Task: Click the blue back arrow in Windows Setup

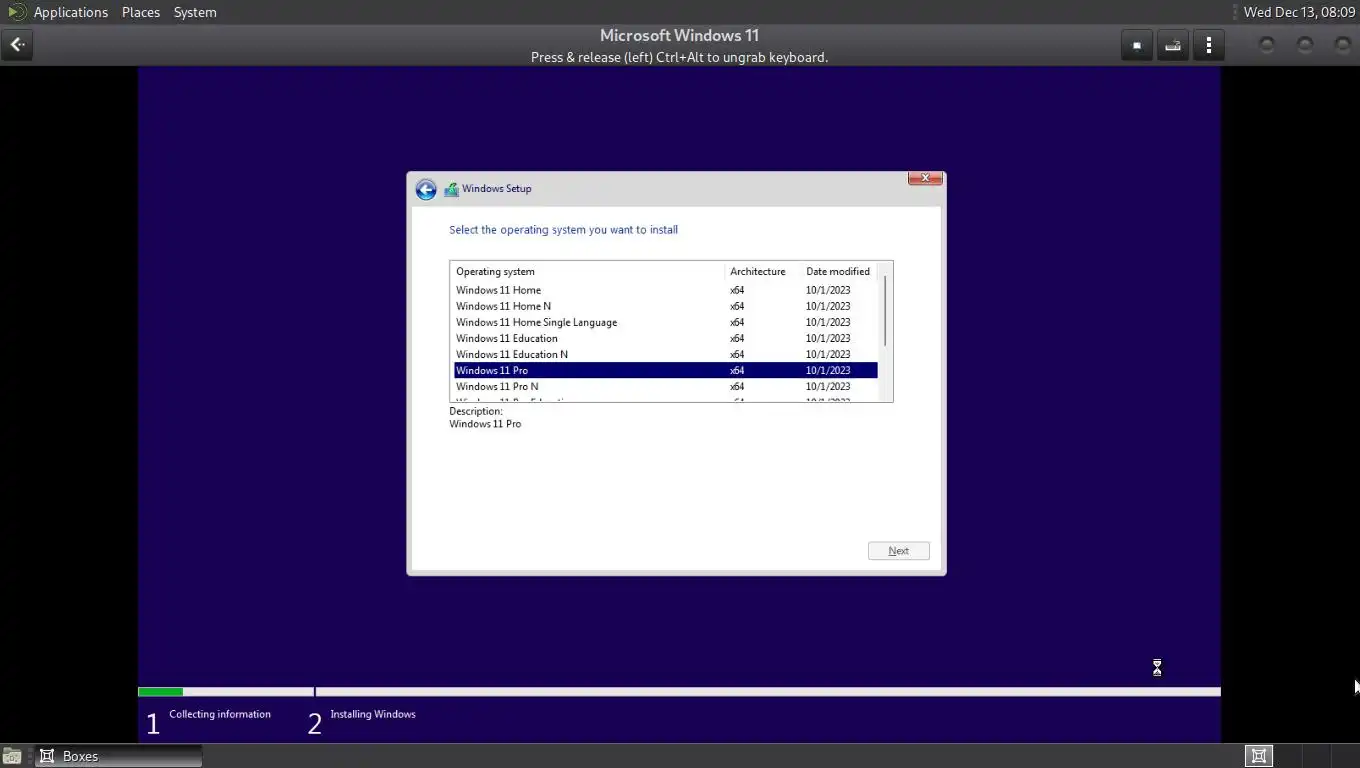Action: click(x=426, y=189)
